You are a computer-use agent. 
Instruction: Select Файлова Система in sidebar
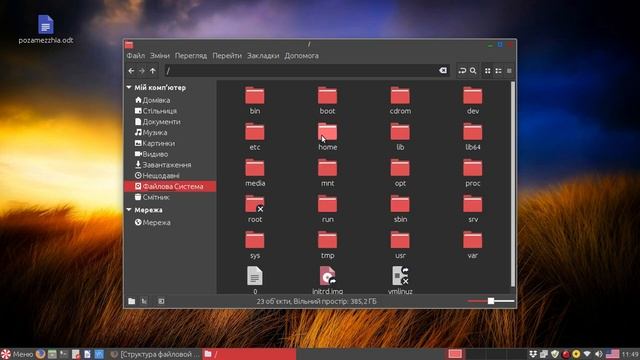[170, 187]
